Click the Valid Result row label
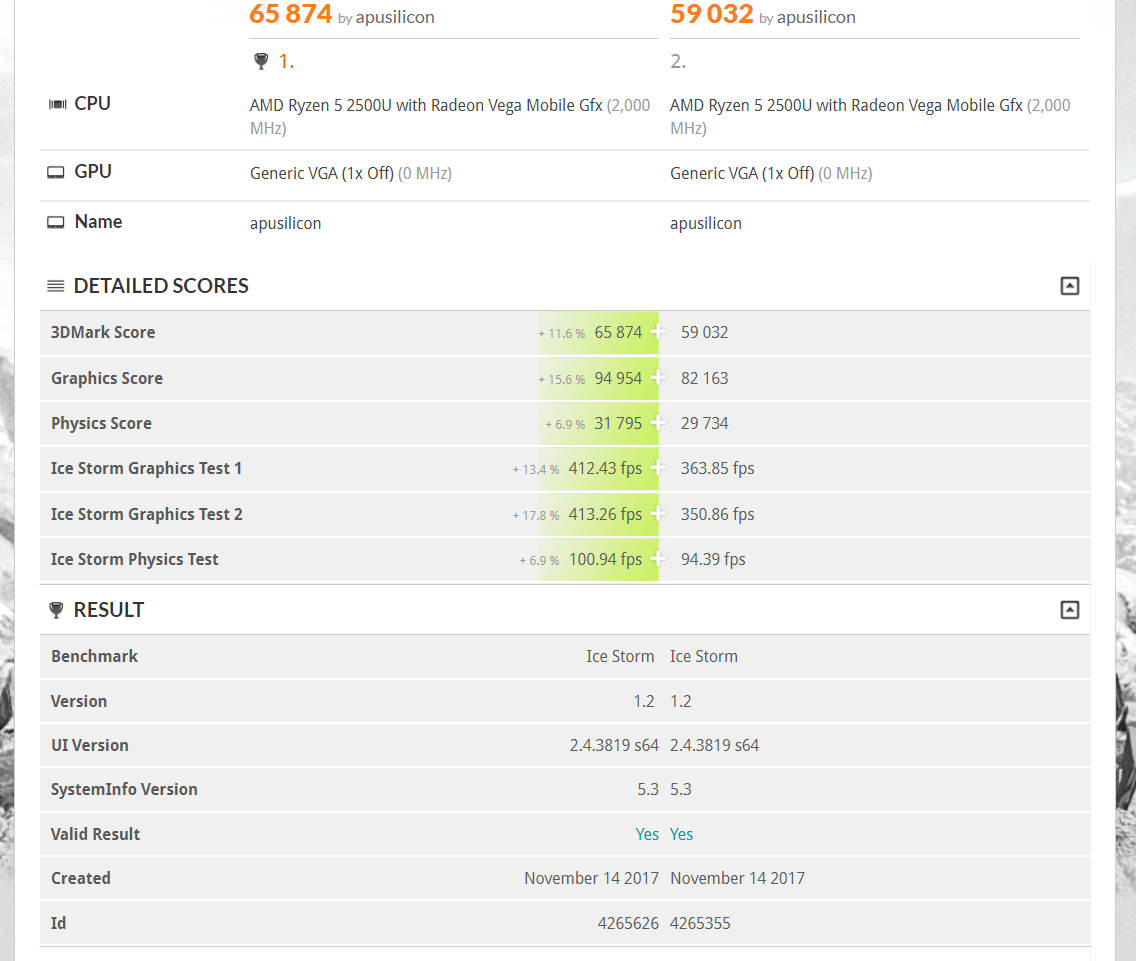Image resolution: width=1136 pixels, height=961 pixels. click(95, 834)
